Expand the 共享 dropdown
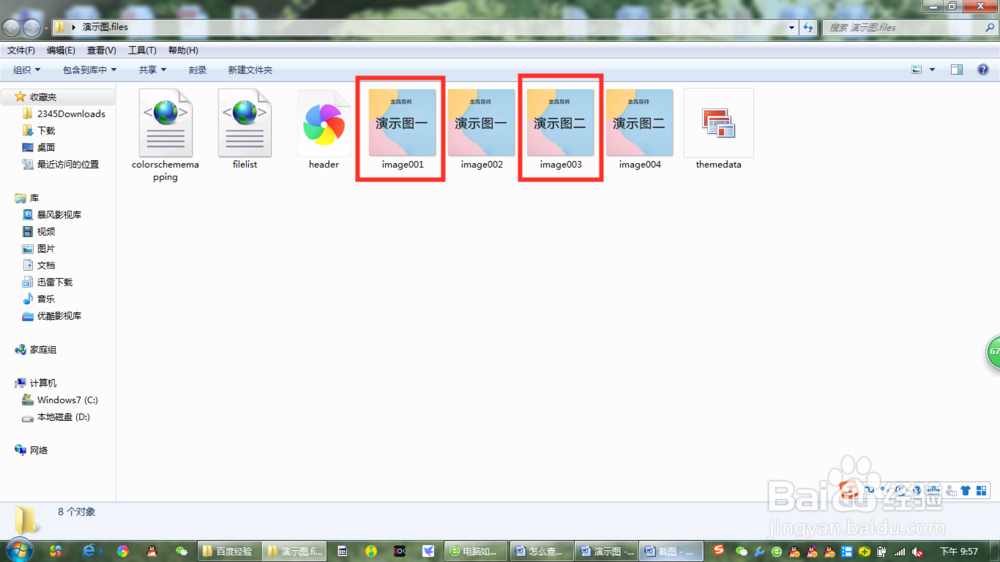The width and height of the screenshot is (1000, 562). tap(152, 70)
